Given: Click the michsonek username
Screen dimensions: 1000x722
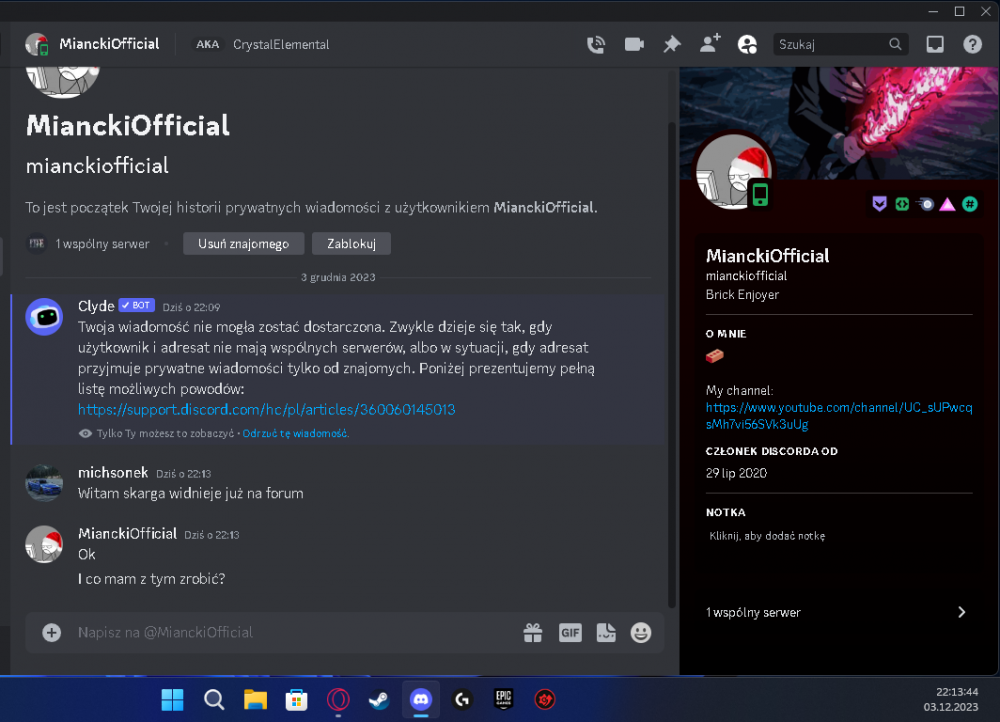Looking at the screenshot, I should point(113,473).
